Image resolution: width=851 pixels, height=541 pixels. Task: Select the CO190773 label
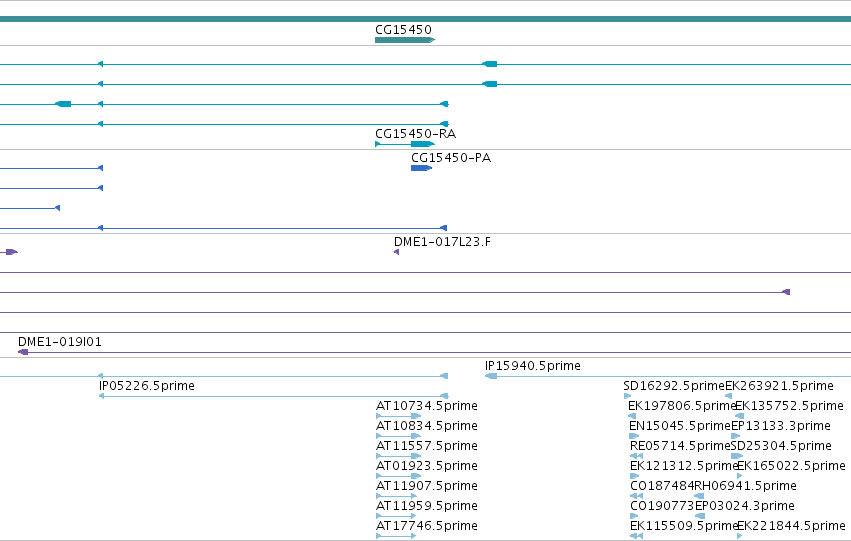[662, 506]
